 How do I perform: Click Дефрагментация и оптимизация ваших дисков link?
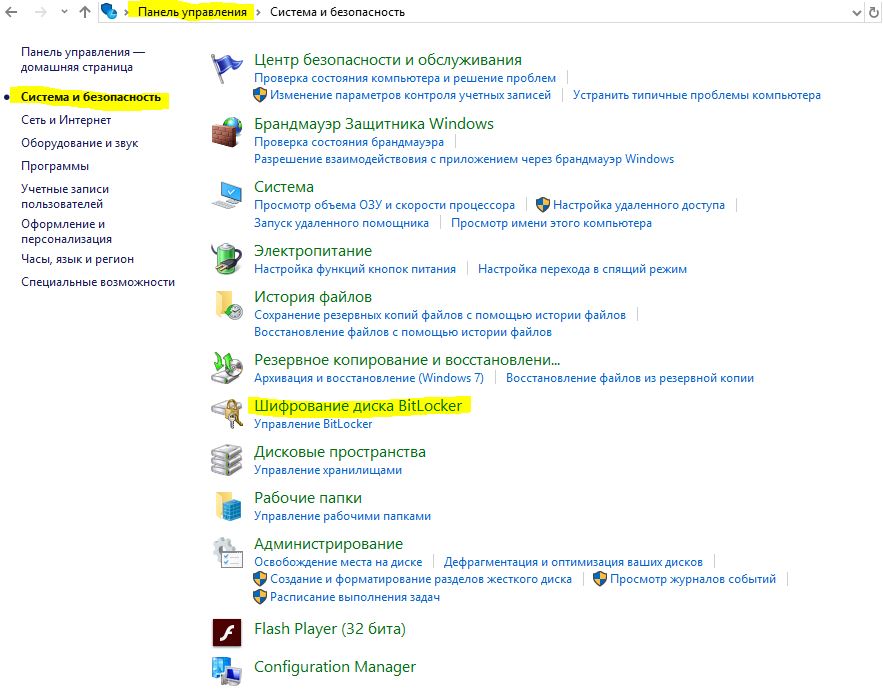coord(573,562)
